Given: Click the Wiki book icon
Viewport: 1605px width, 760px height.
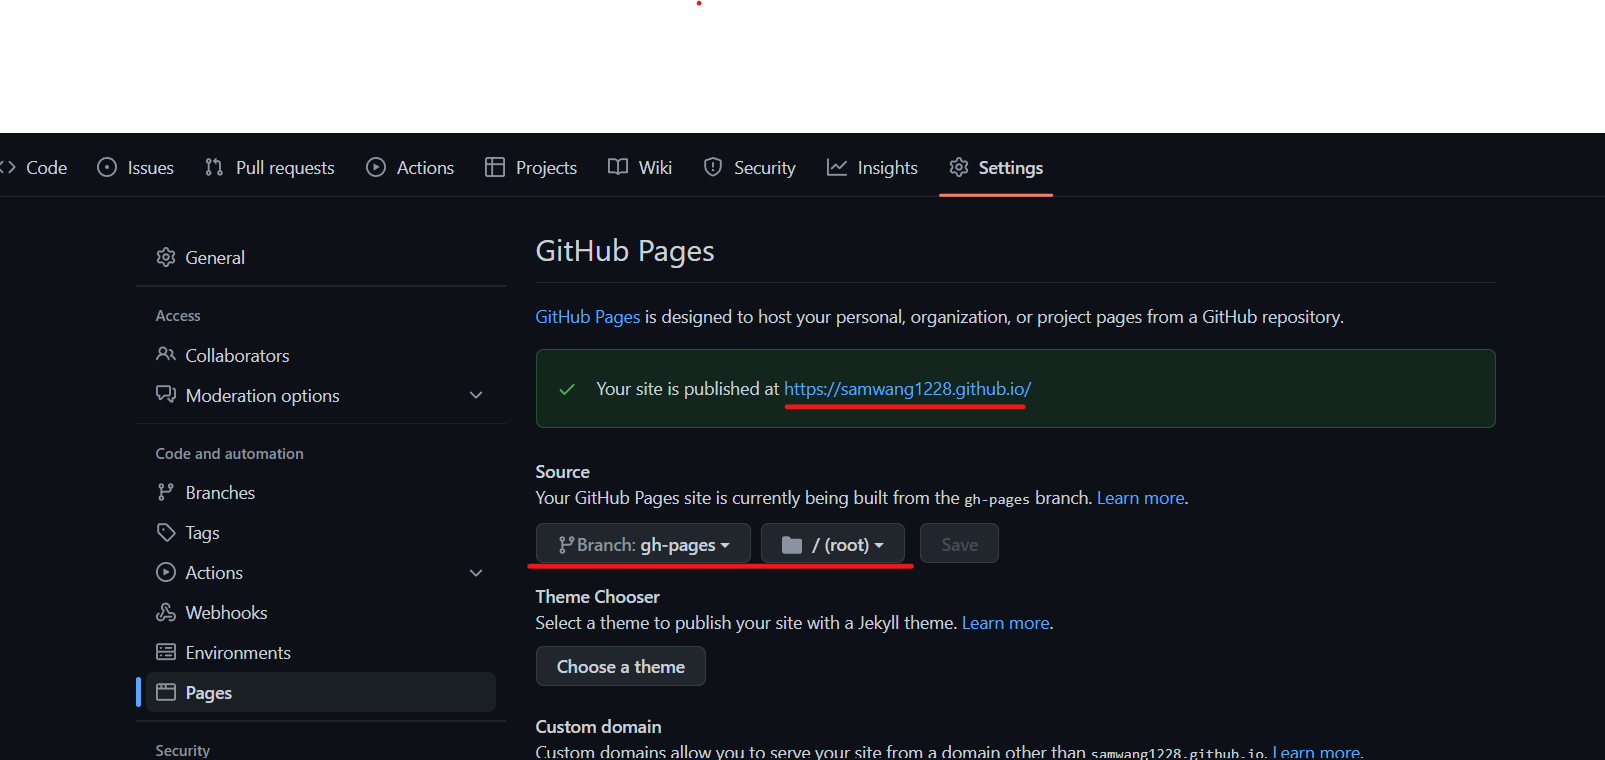Looking at the screenshot, I should tap(618, 167).
